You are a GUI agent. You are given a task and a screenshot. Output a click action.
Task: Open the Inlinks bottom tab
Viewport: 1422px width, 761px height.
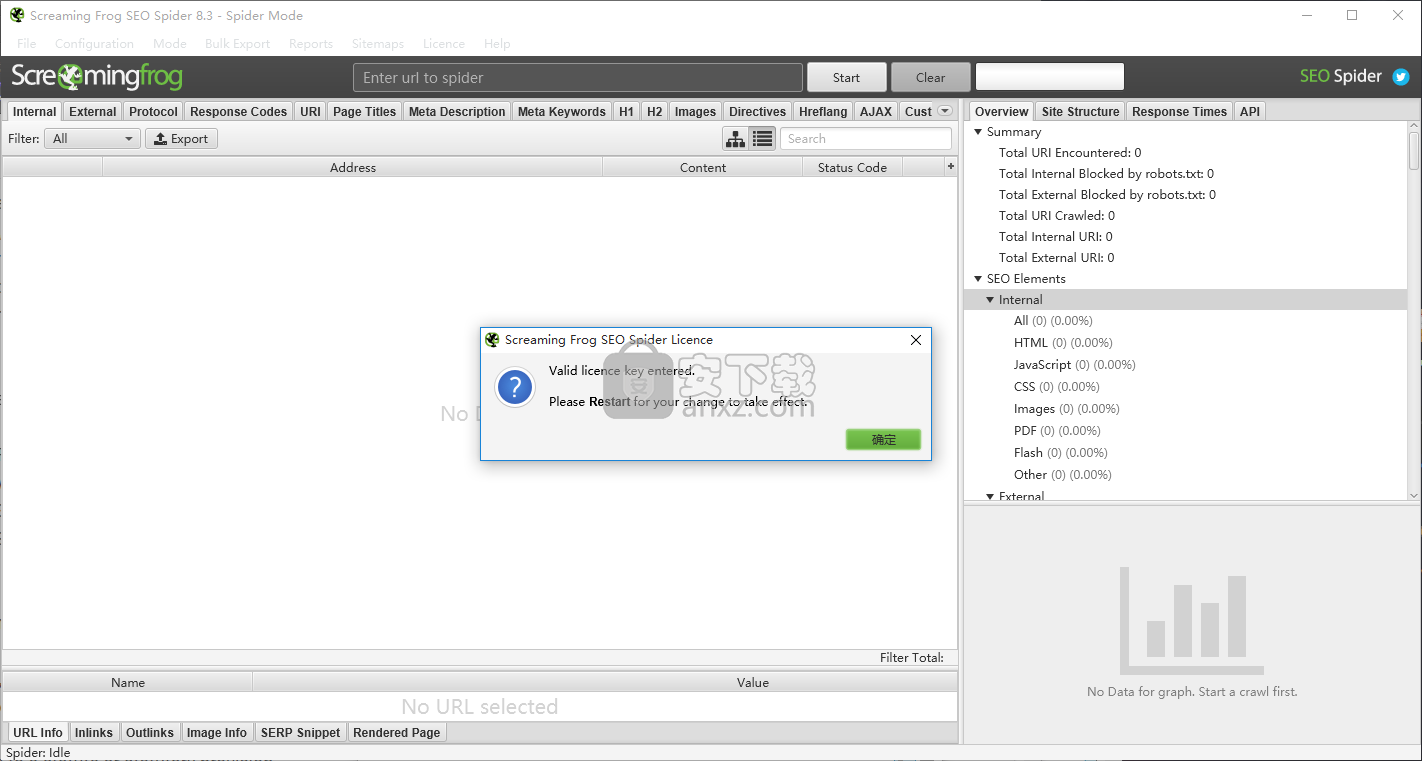tap(94, 733)
